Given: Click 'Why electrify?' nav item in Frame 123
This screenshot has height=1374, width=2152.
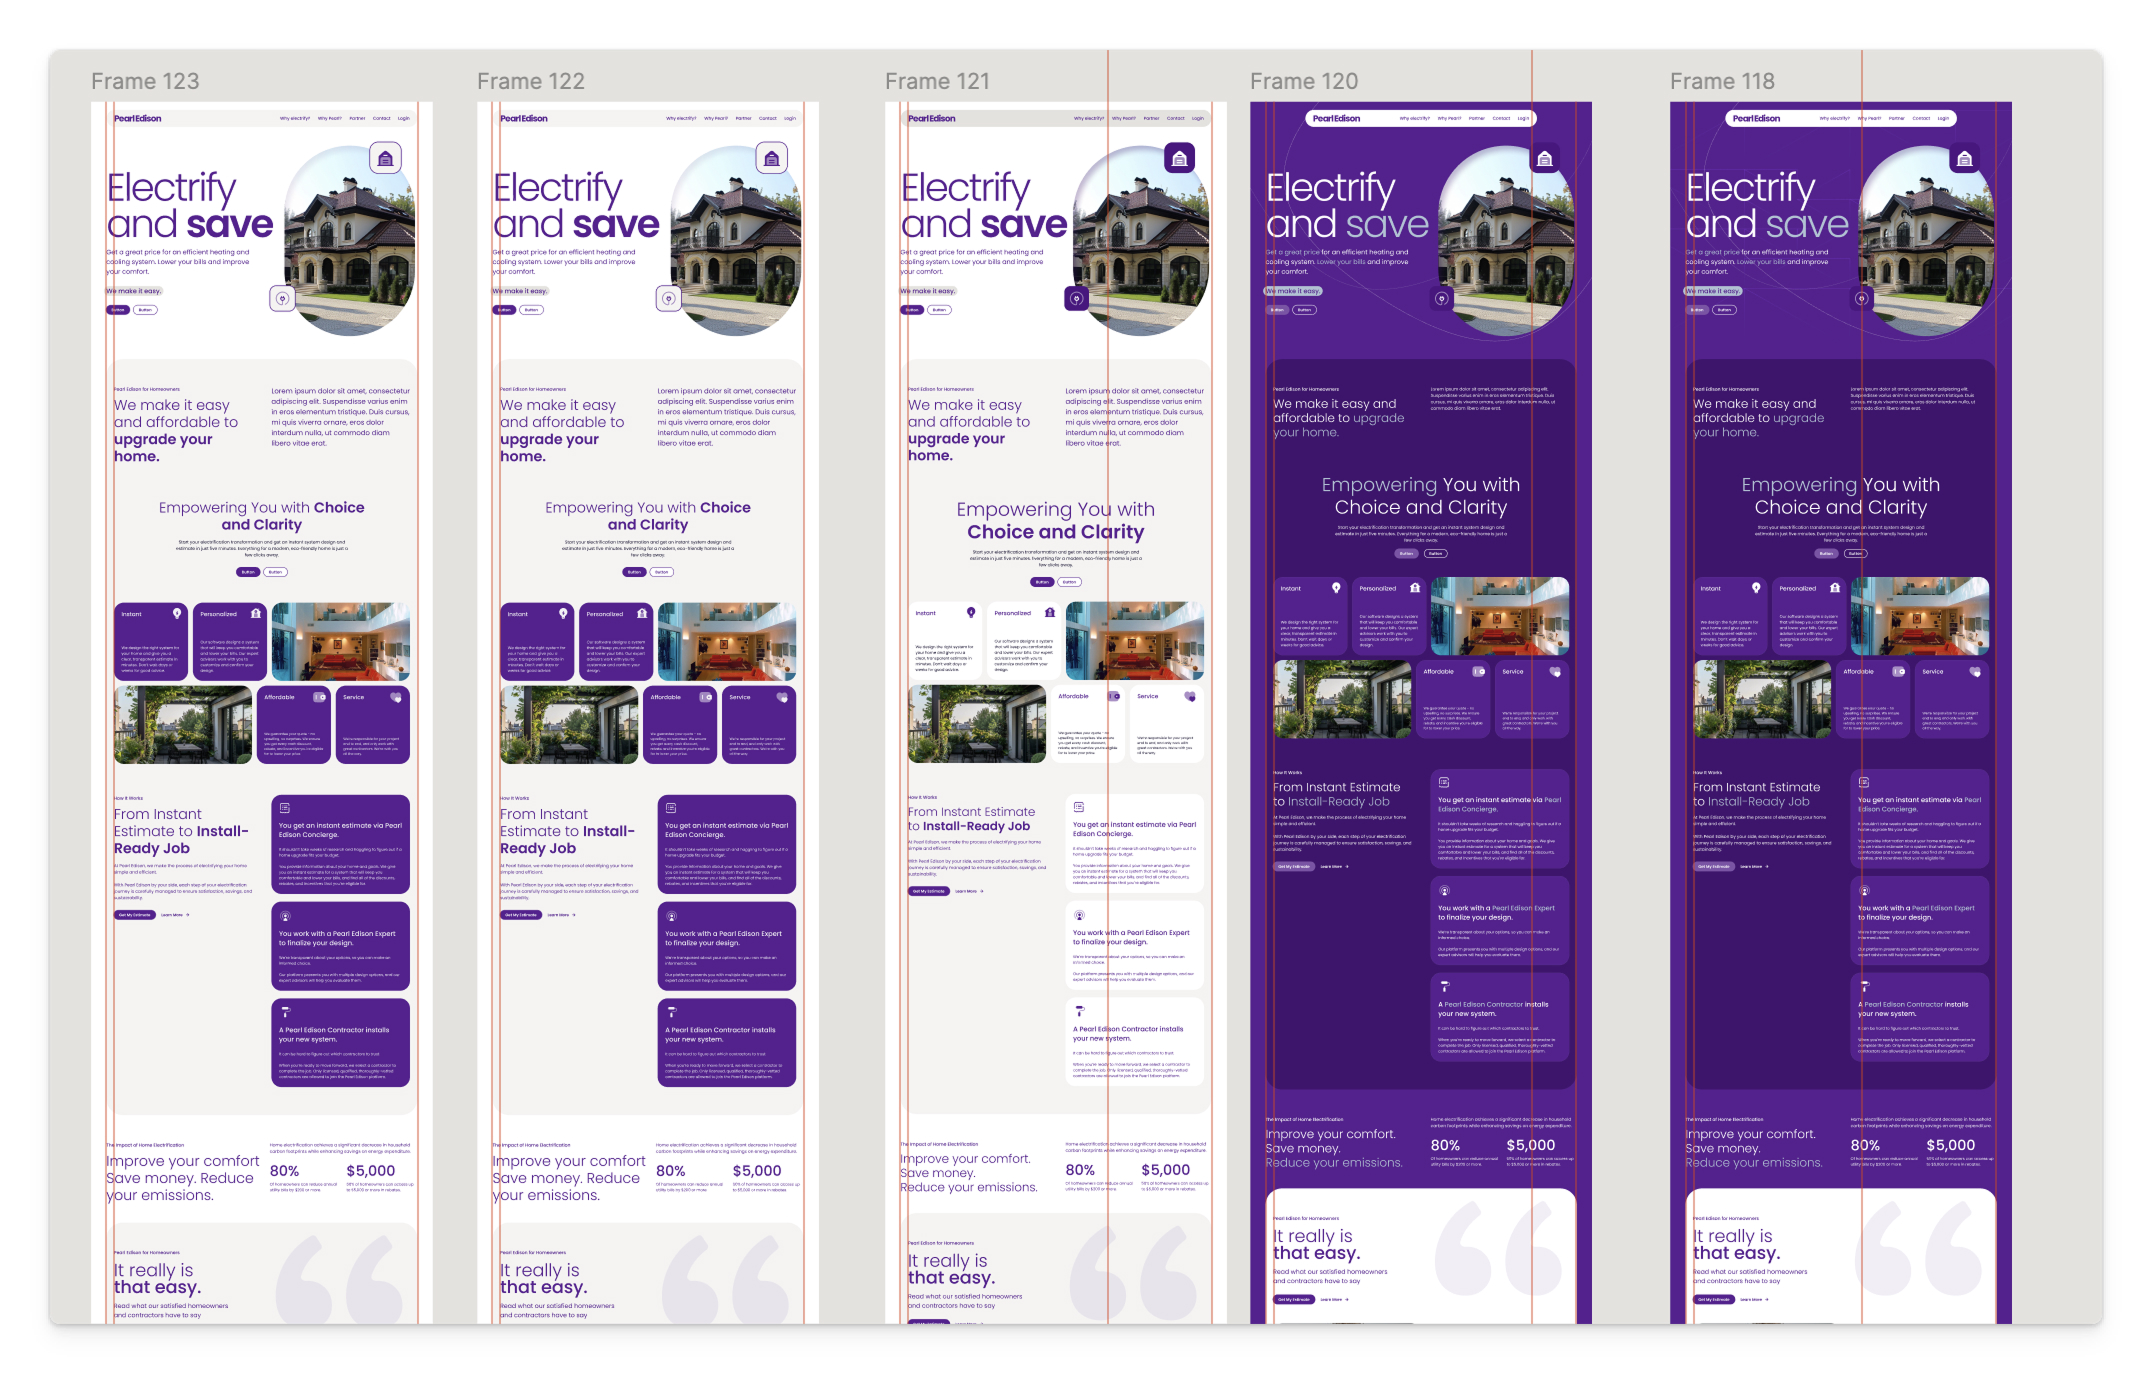Looking at the screenshot, I should [x=295, y=118].
